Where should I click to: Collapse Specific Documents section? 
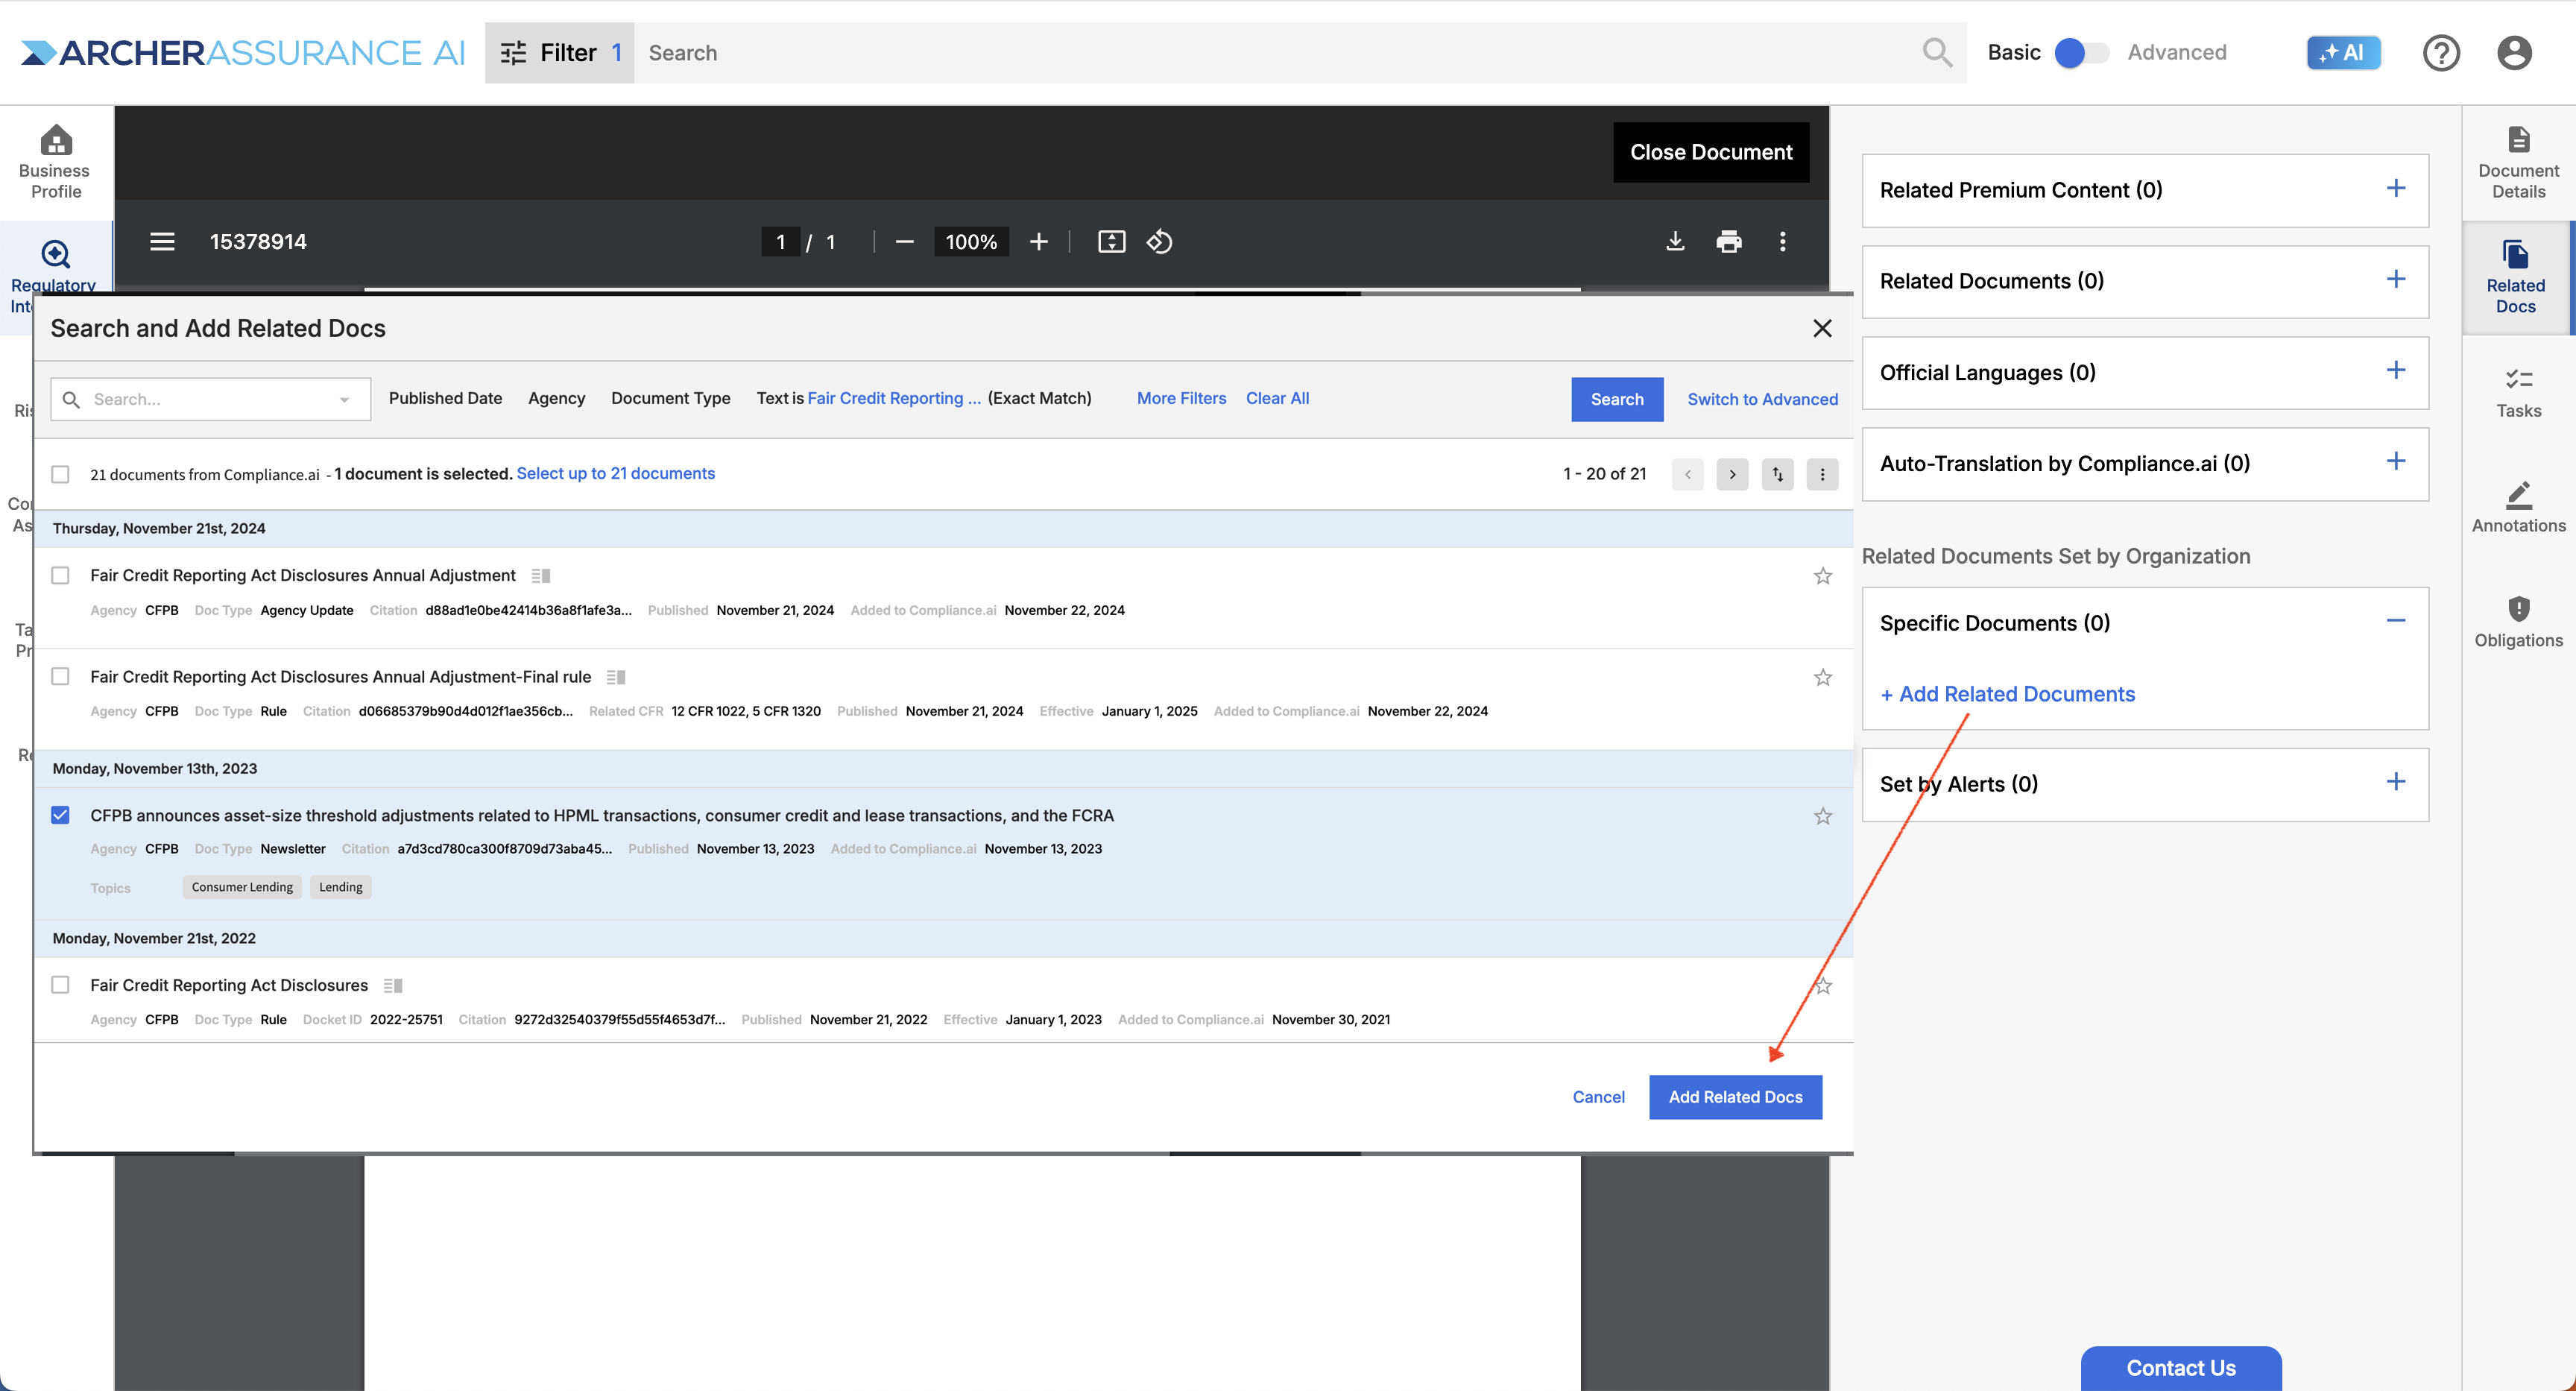pyautogui.click(x=2395, y=621)
